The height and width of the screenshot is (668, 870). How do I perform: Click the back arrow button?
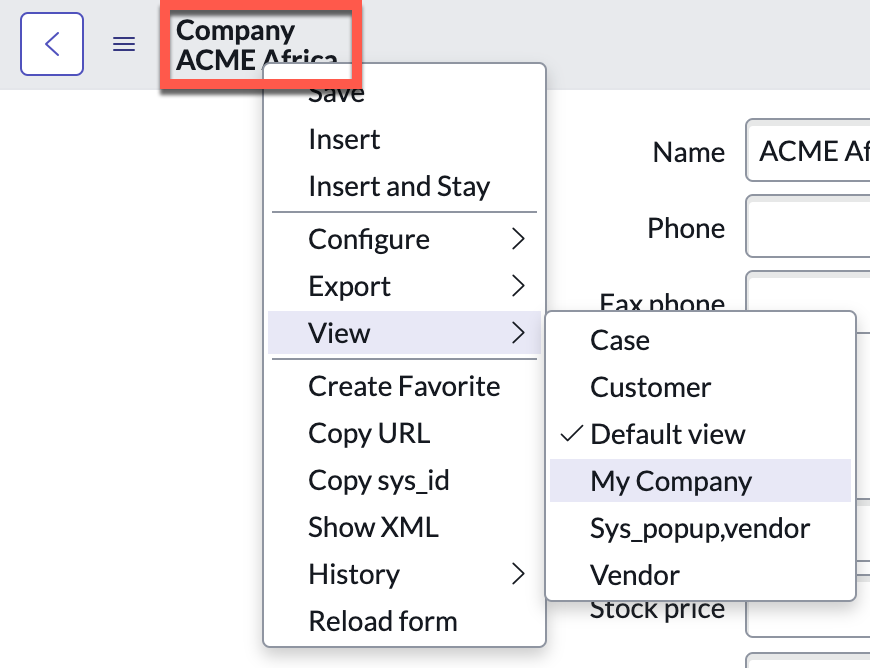pyautogui.click(x=52, y=44)
